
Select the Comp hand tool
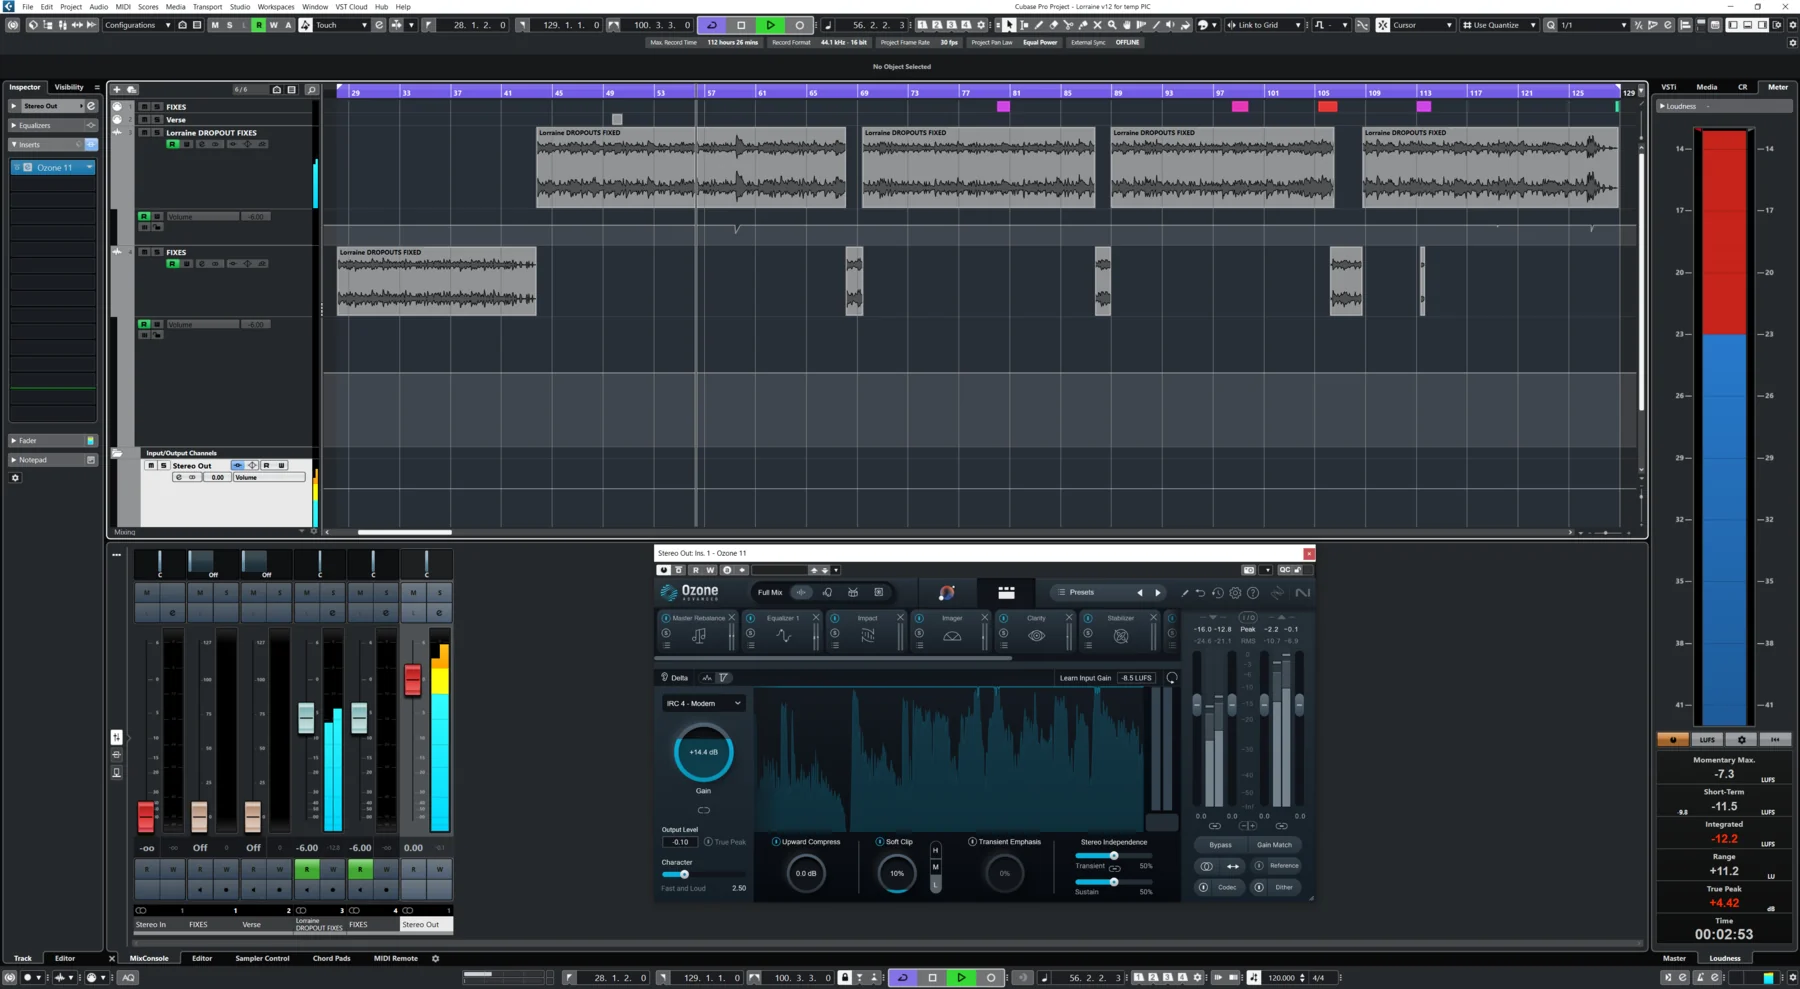(1127, 25)
